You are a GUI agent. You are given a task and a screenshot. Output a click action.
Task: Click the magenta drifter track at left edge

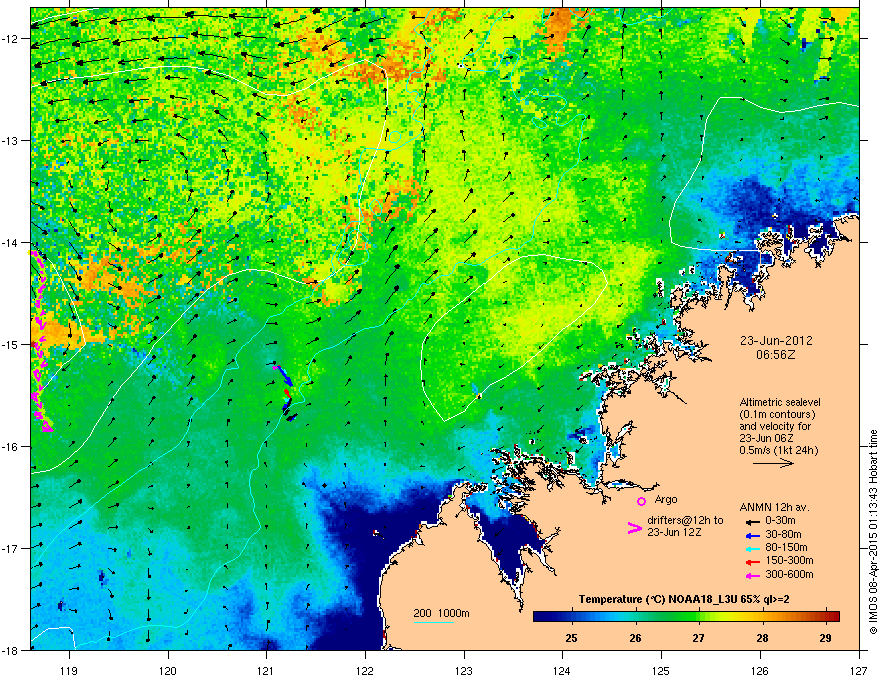[40, 341]
